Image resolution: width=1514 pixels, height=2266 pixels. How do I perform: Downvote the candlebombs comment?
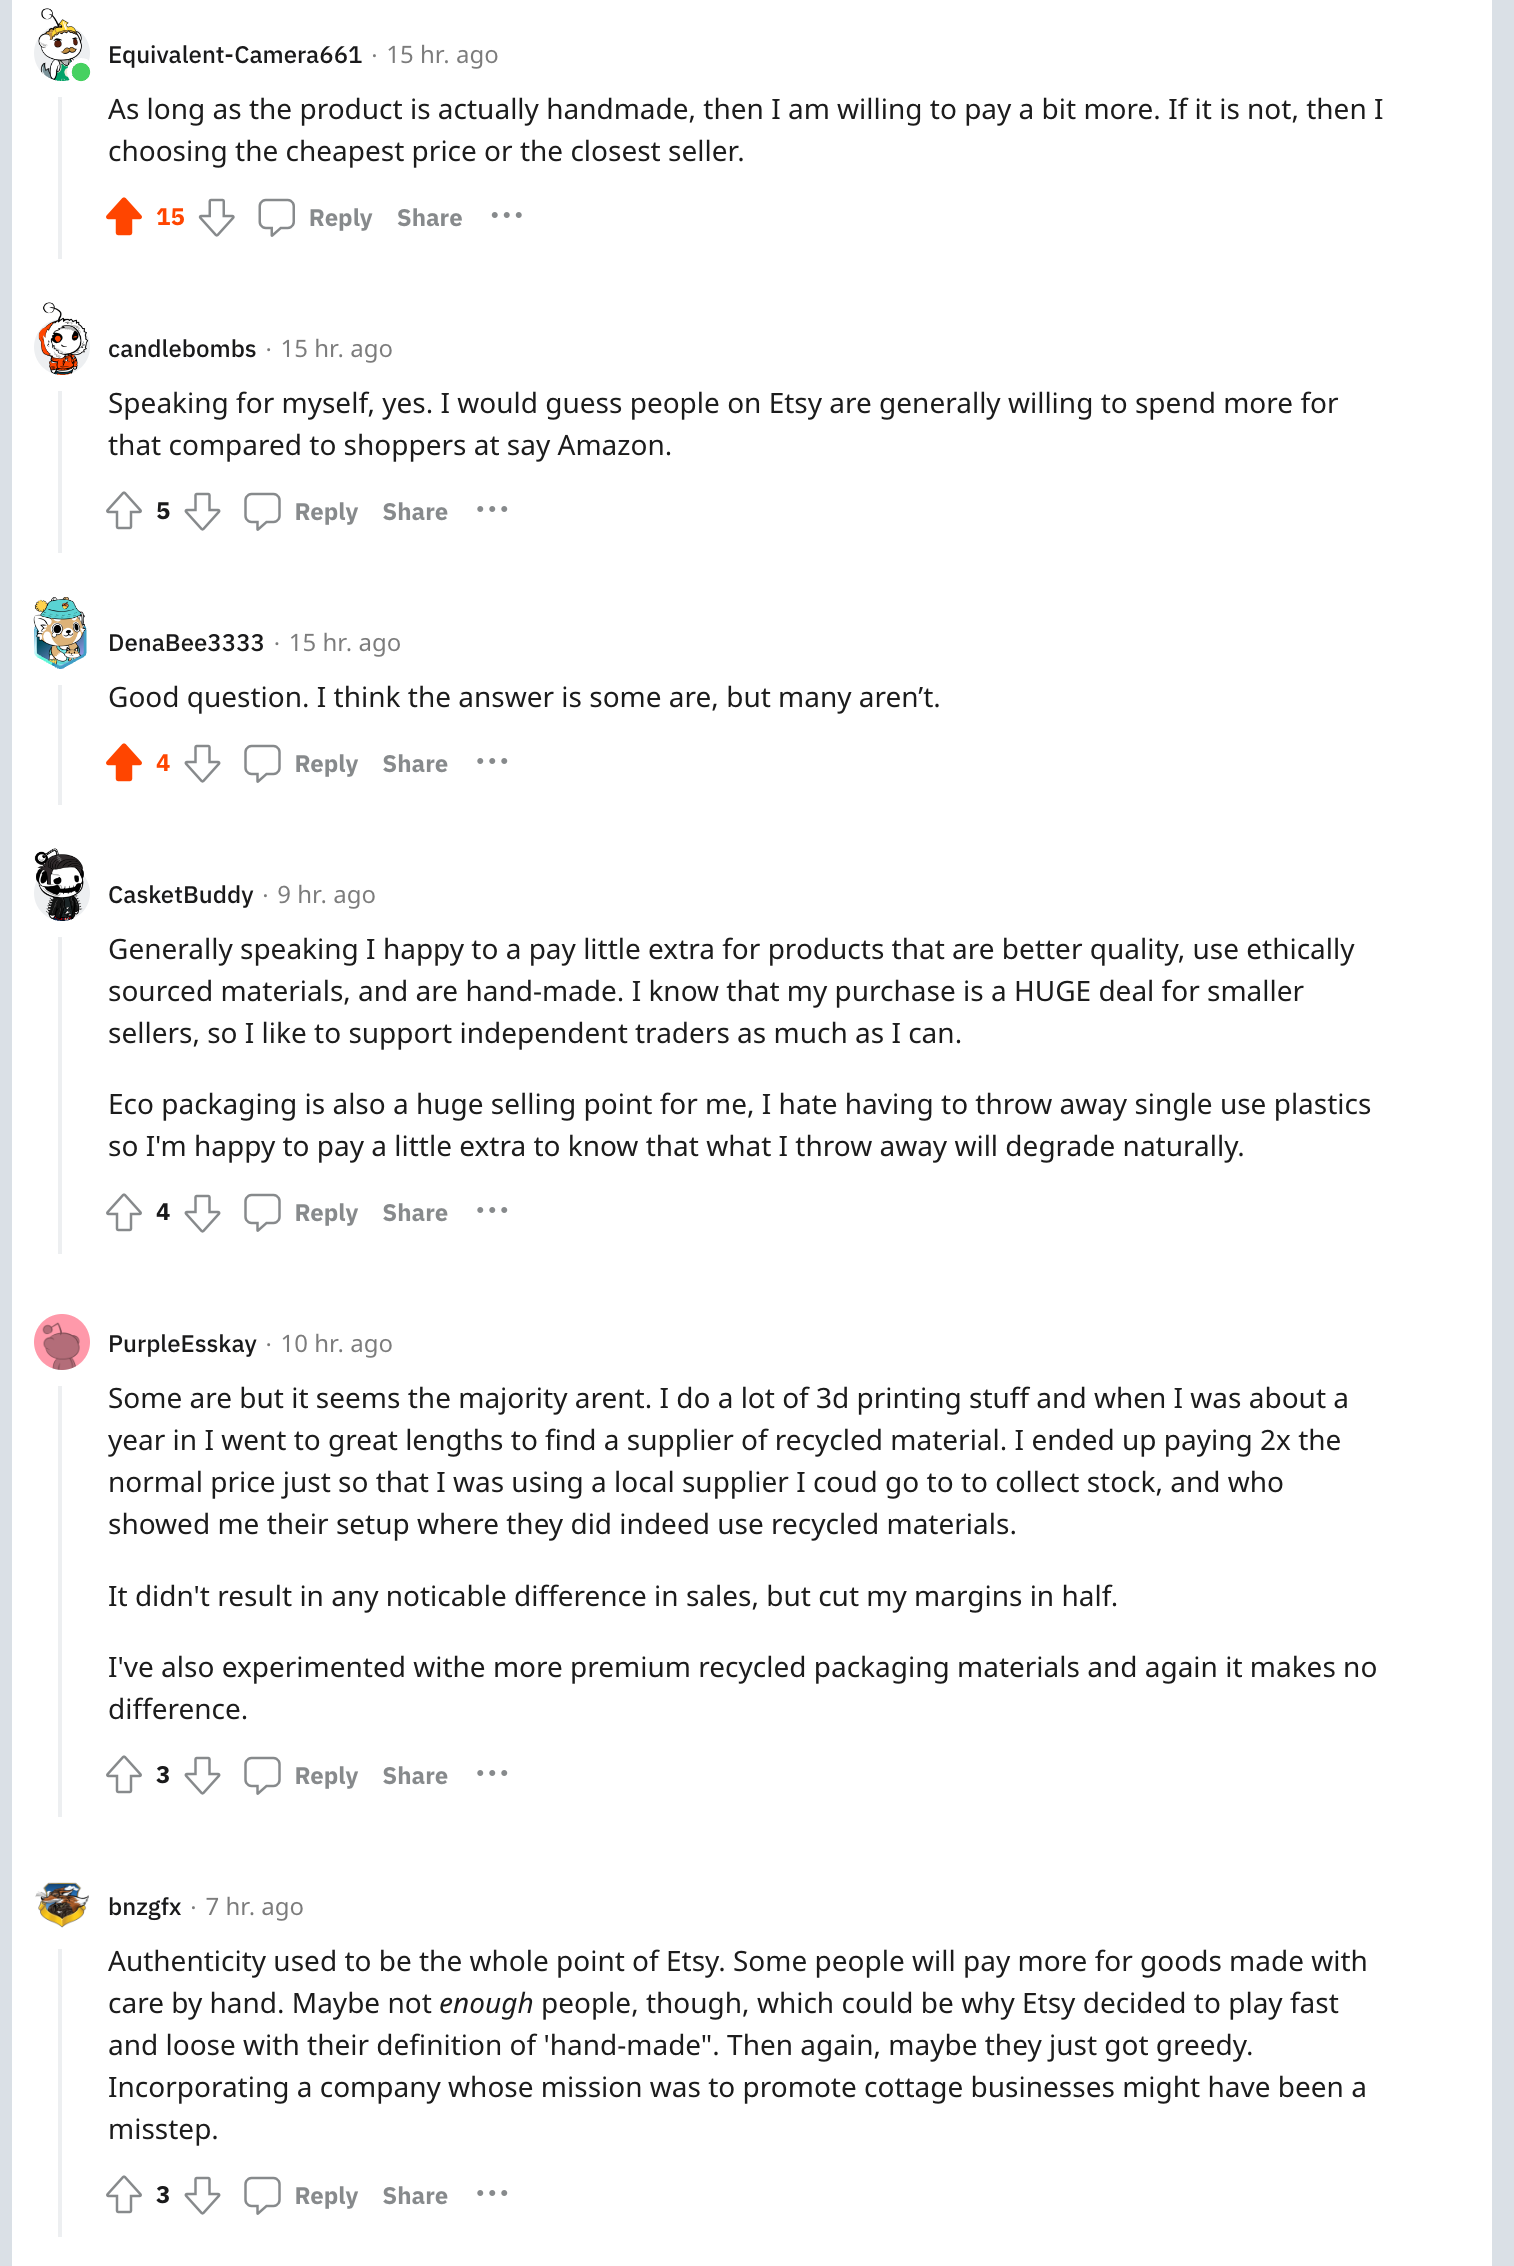pos(203,511)
